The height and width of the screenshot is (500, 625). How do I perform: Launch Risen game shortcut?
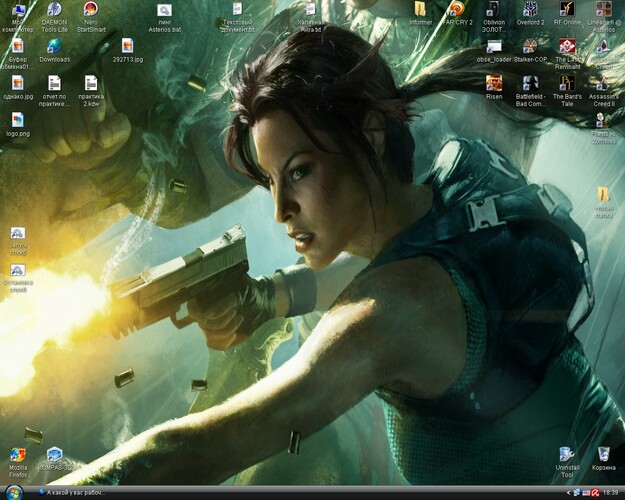493,83
